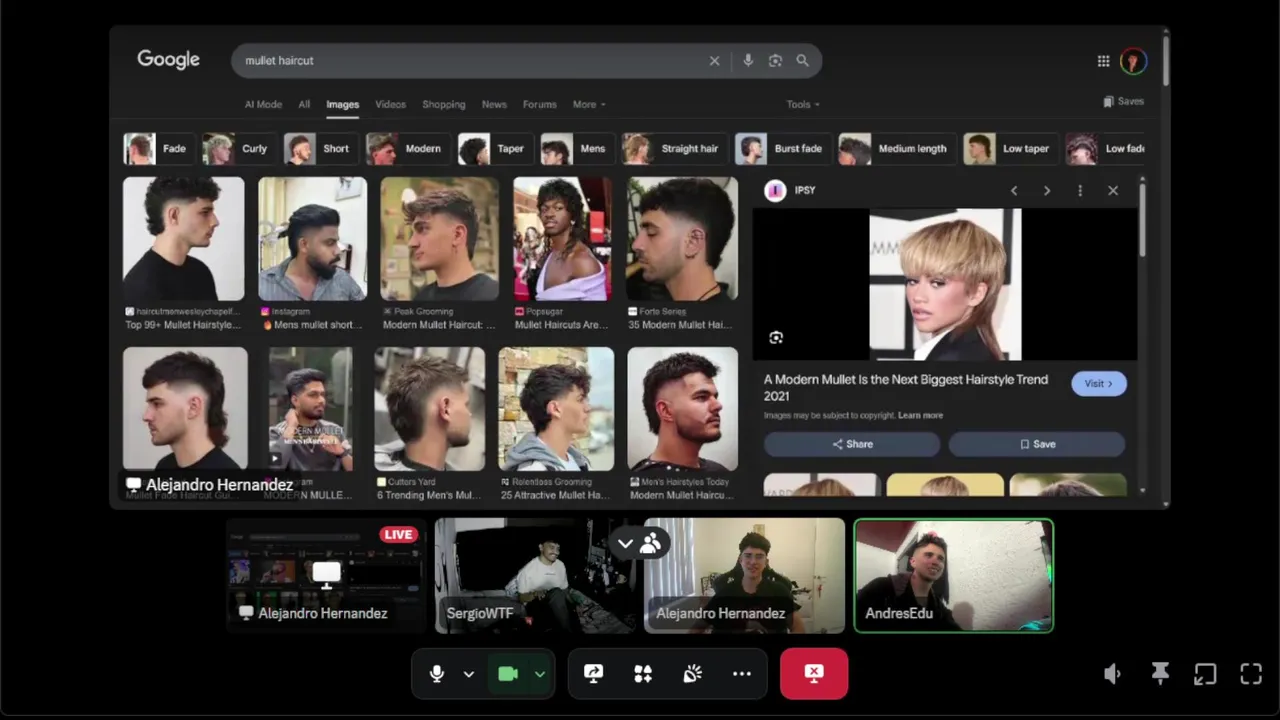Open the Google apps grid icon
The height and width of the screenshot is (720, 1280).
pos(1103,61)
